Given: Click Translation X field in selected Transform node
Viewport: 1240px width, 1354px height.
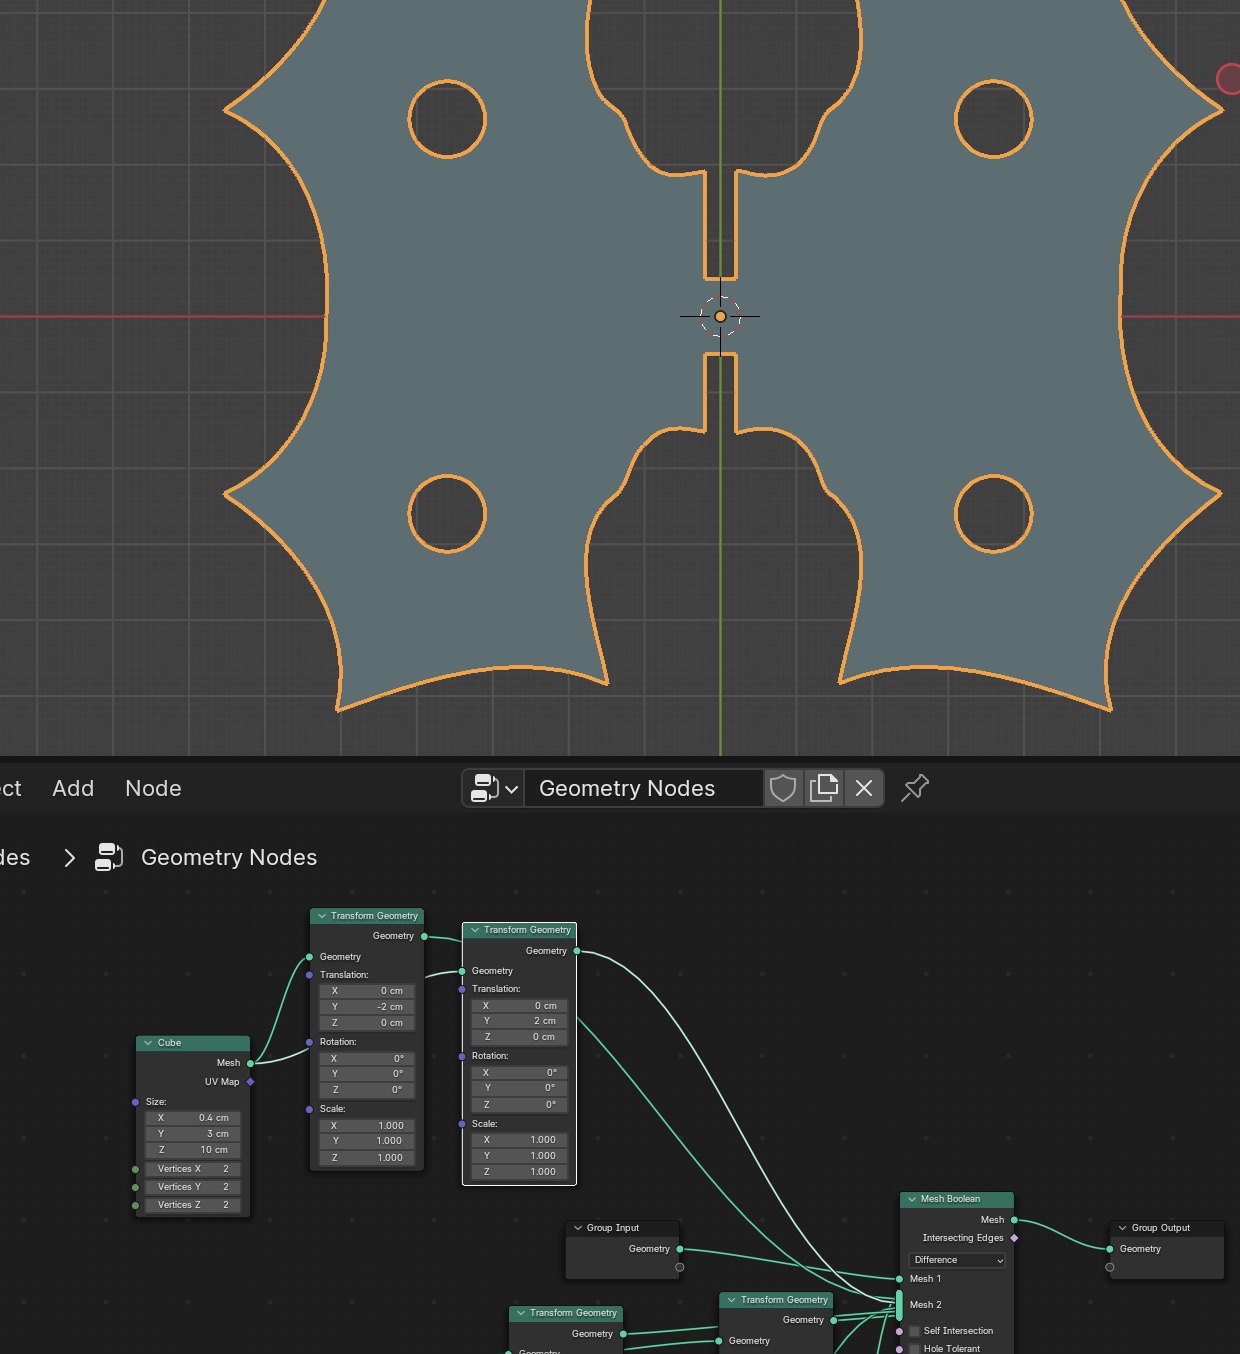Looking at the screenshot, I should [520, 1006].
